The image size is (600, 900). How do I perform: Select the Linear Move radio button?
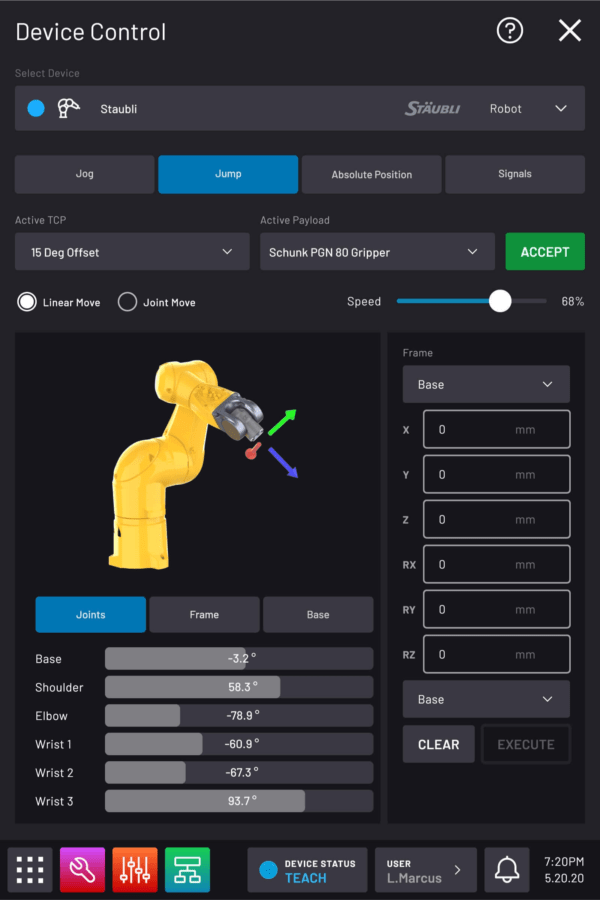click(27, 302)
